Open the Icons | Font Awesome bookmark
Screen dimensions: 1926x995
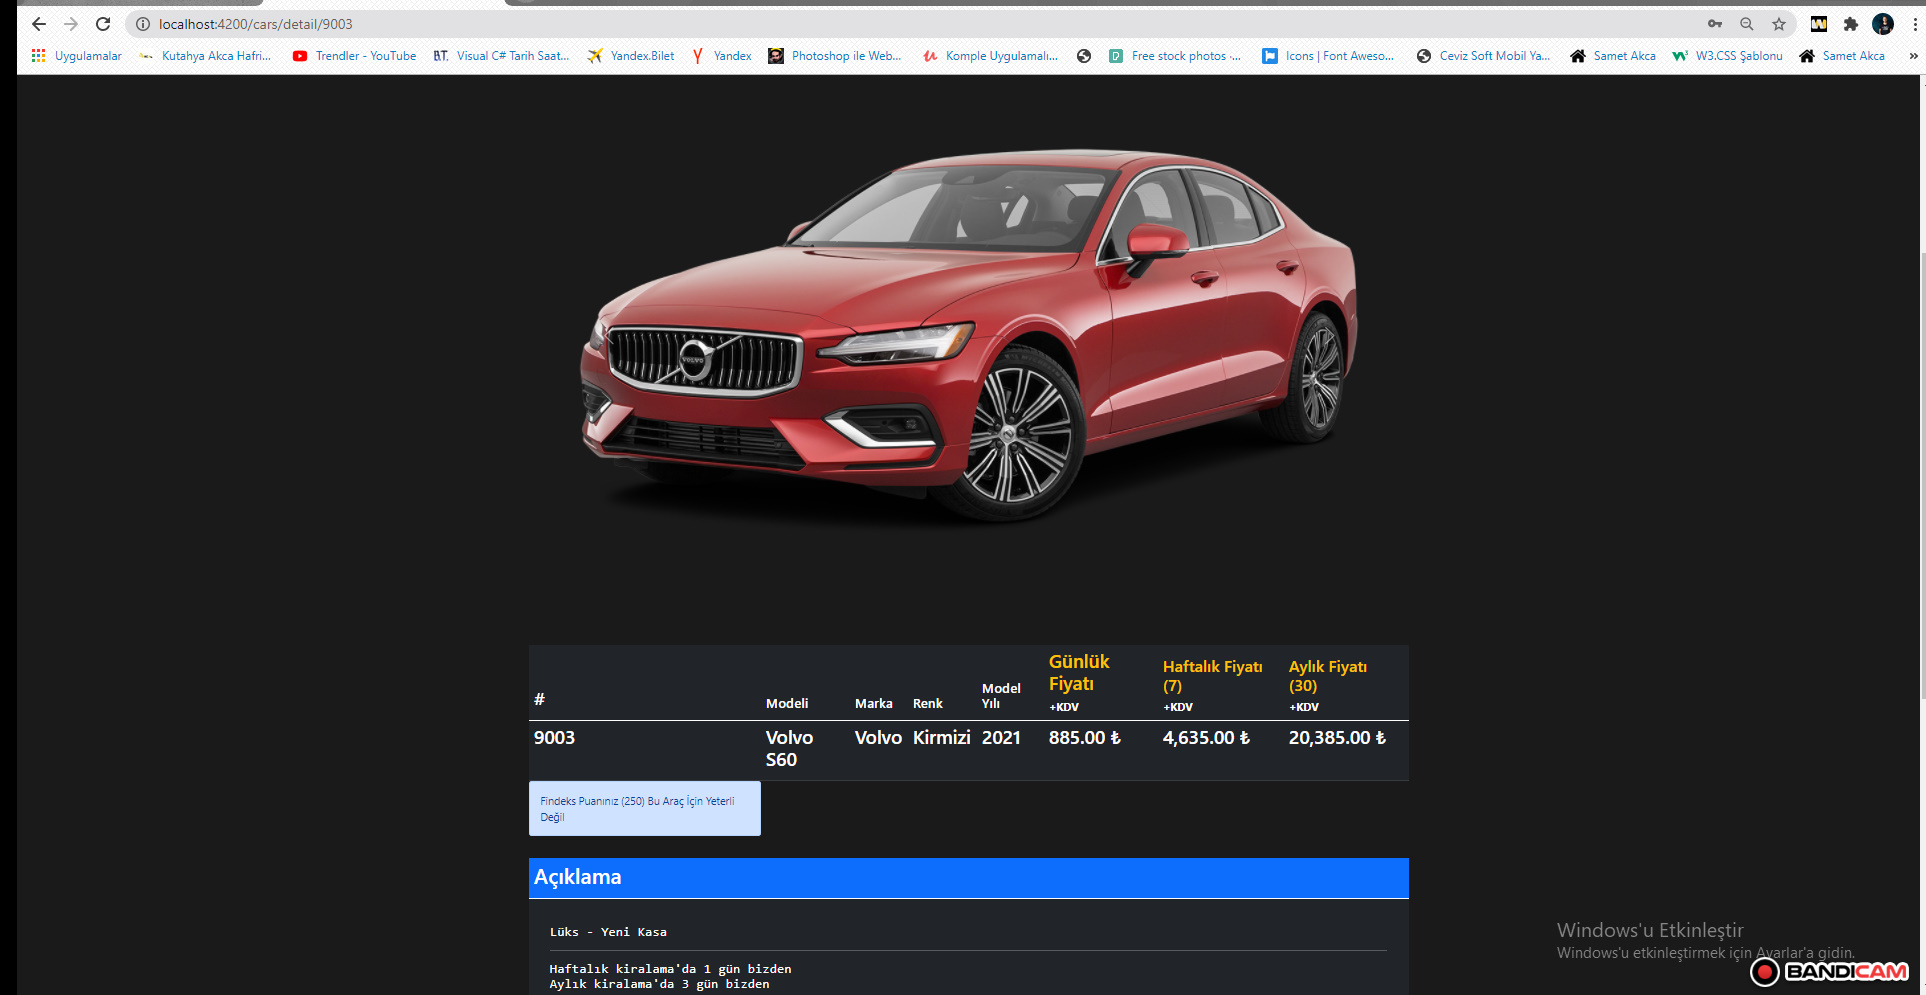pyautogui.click(x=1328, y=56)
